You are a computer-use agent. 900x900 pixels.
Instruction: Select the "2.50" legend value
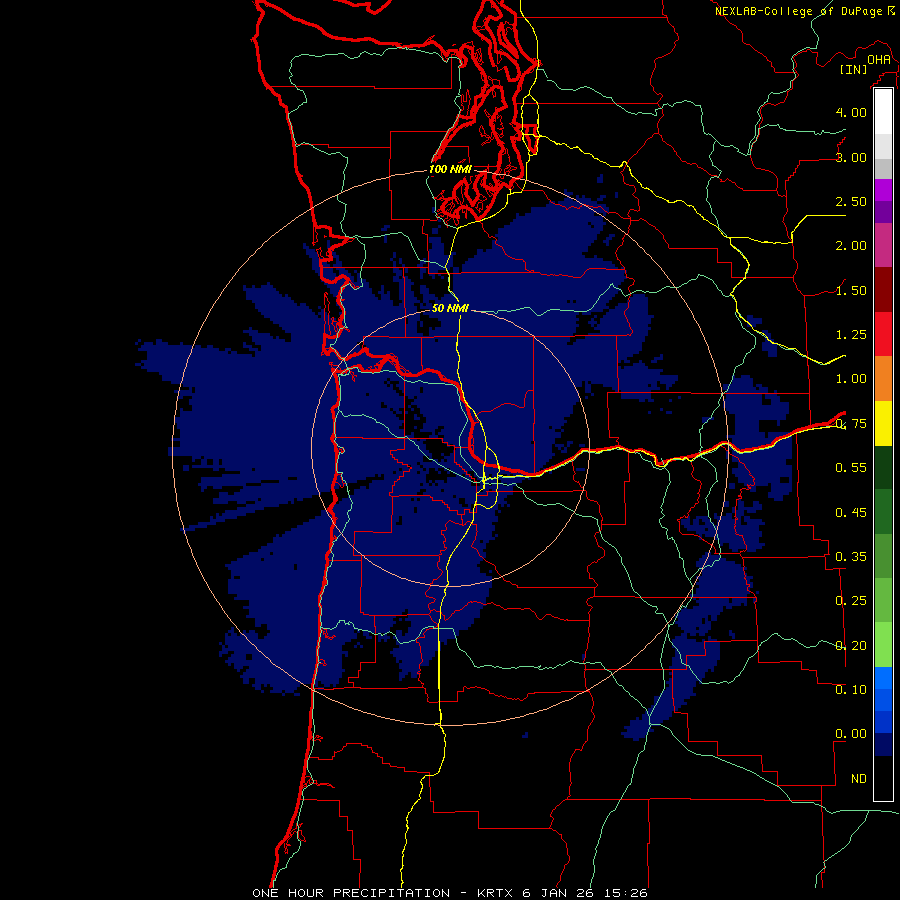point(851,201)
